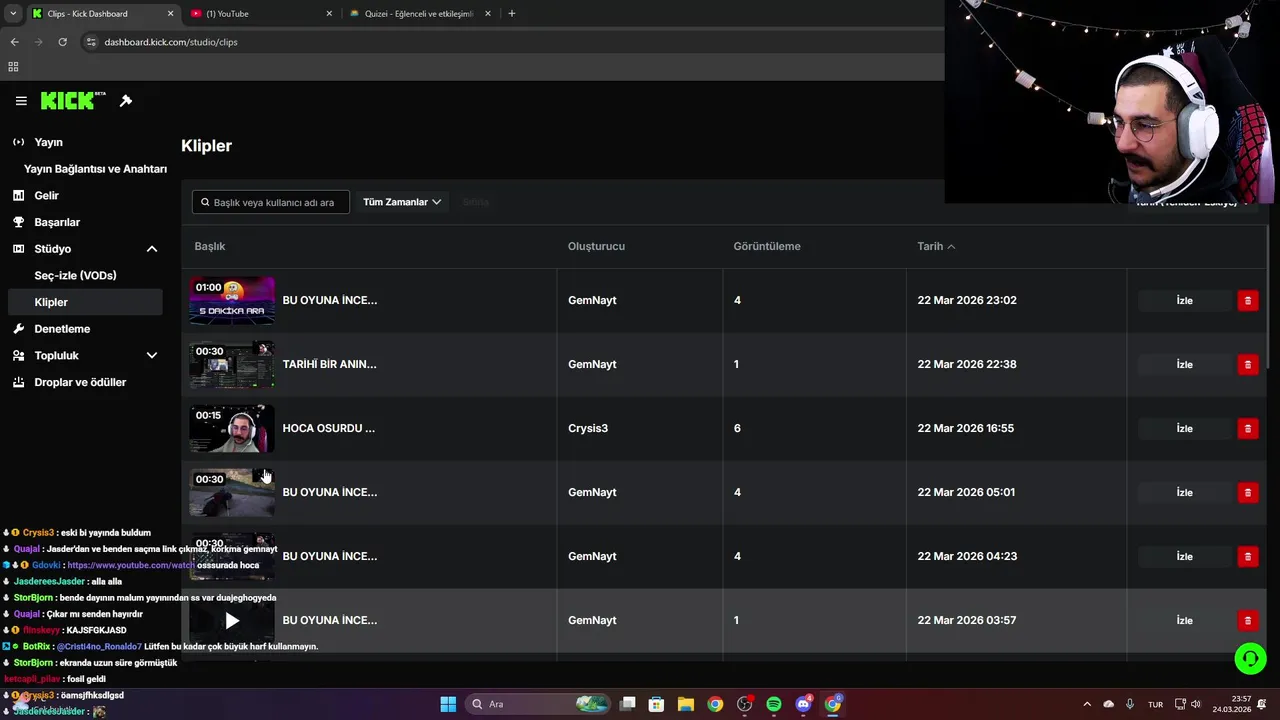Open the 01:00 clip thumbnail
Image resolution: width=1280 pixels, height=720 pixels.
[x=232, y=300]
